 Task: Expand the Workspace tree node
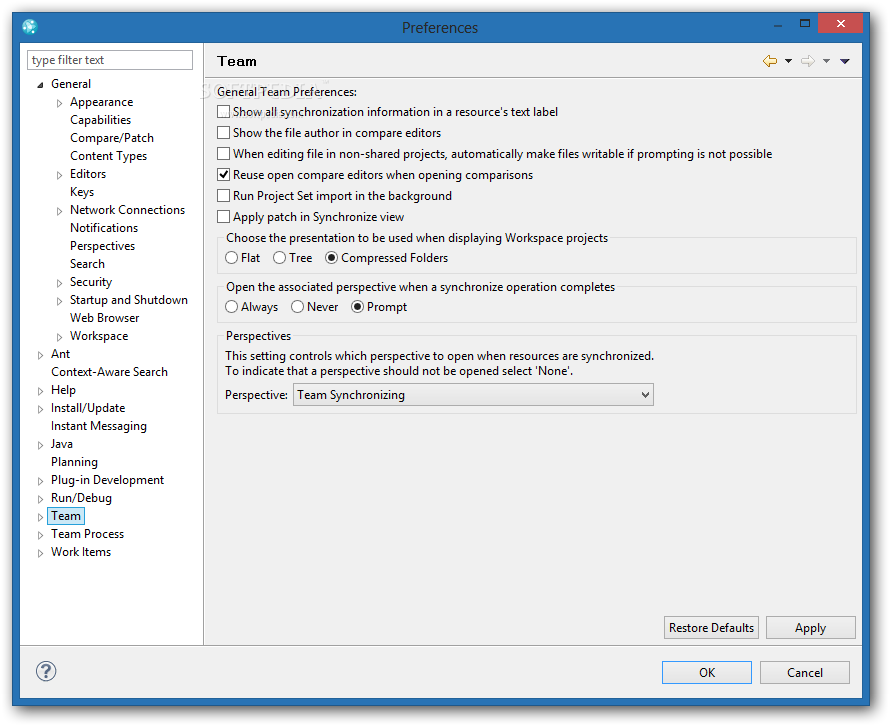(x=60, y=337)
